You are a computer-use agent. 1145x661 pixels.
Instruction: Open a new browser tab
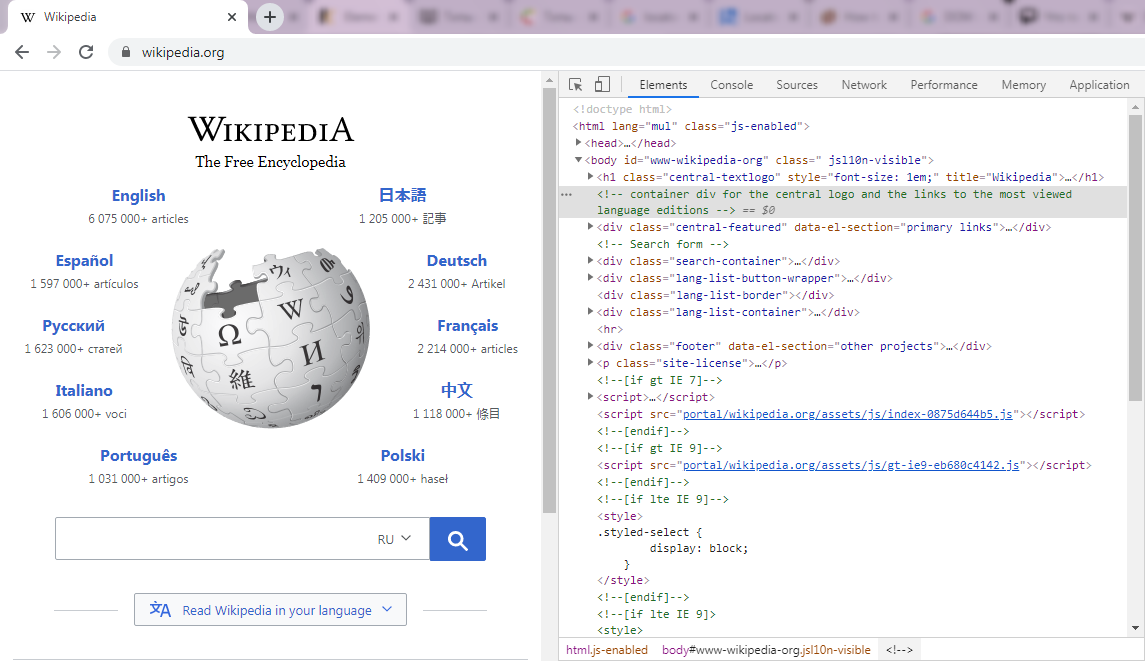[x=269, y=17]
